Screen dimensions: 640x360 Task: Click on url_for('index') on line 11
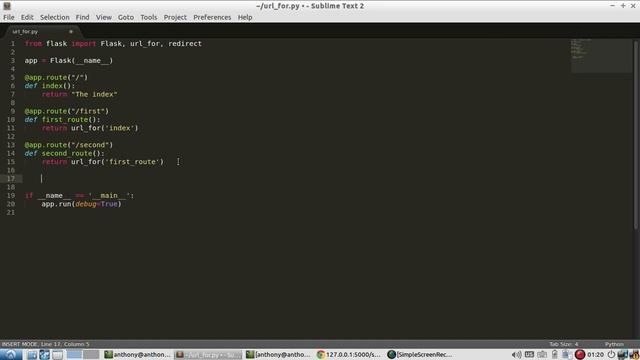point(105,128)
